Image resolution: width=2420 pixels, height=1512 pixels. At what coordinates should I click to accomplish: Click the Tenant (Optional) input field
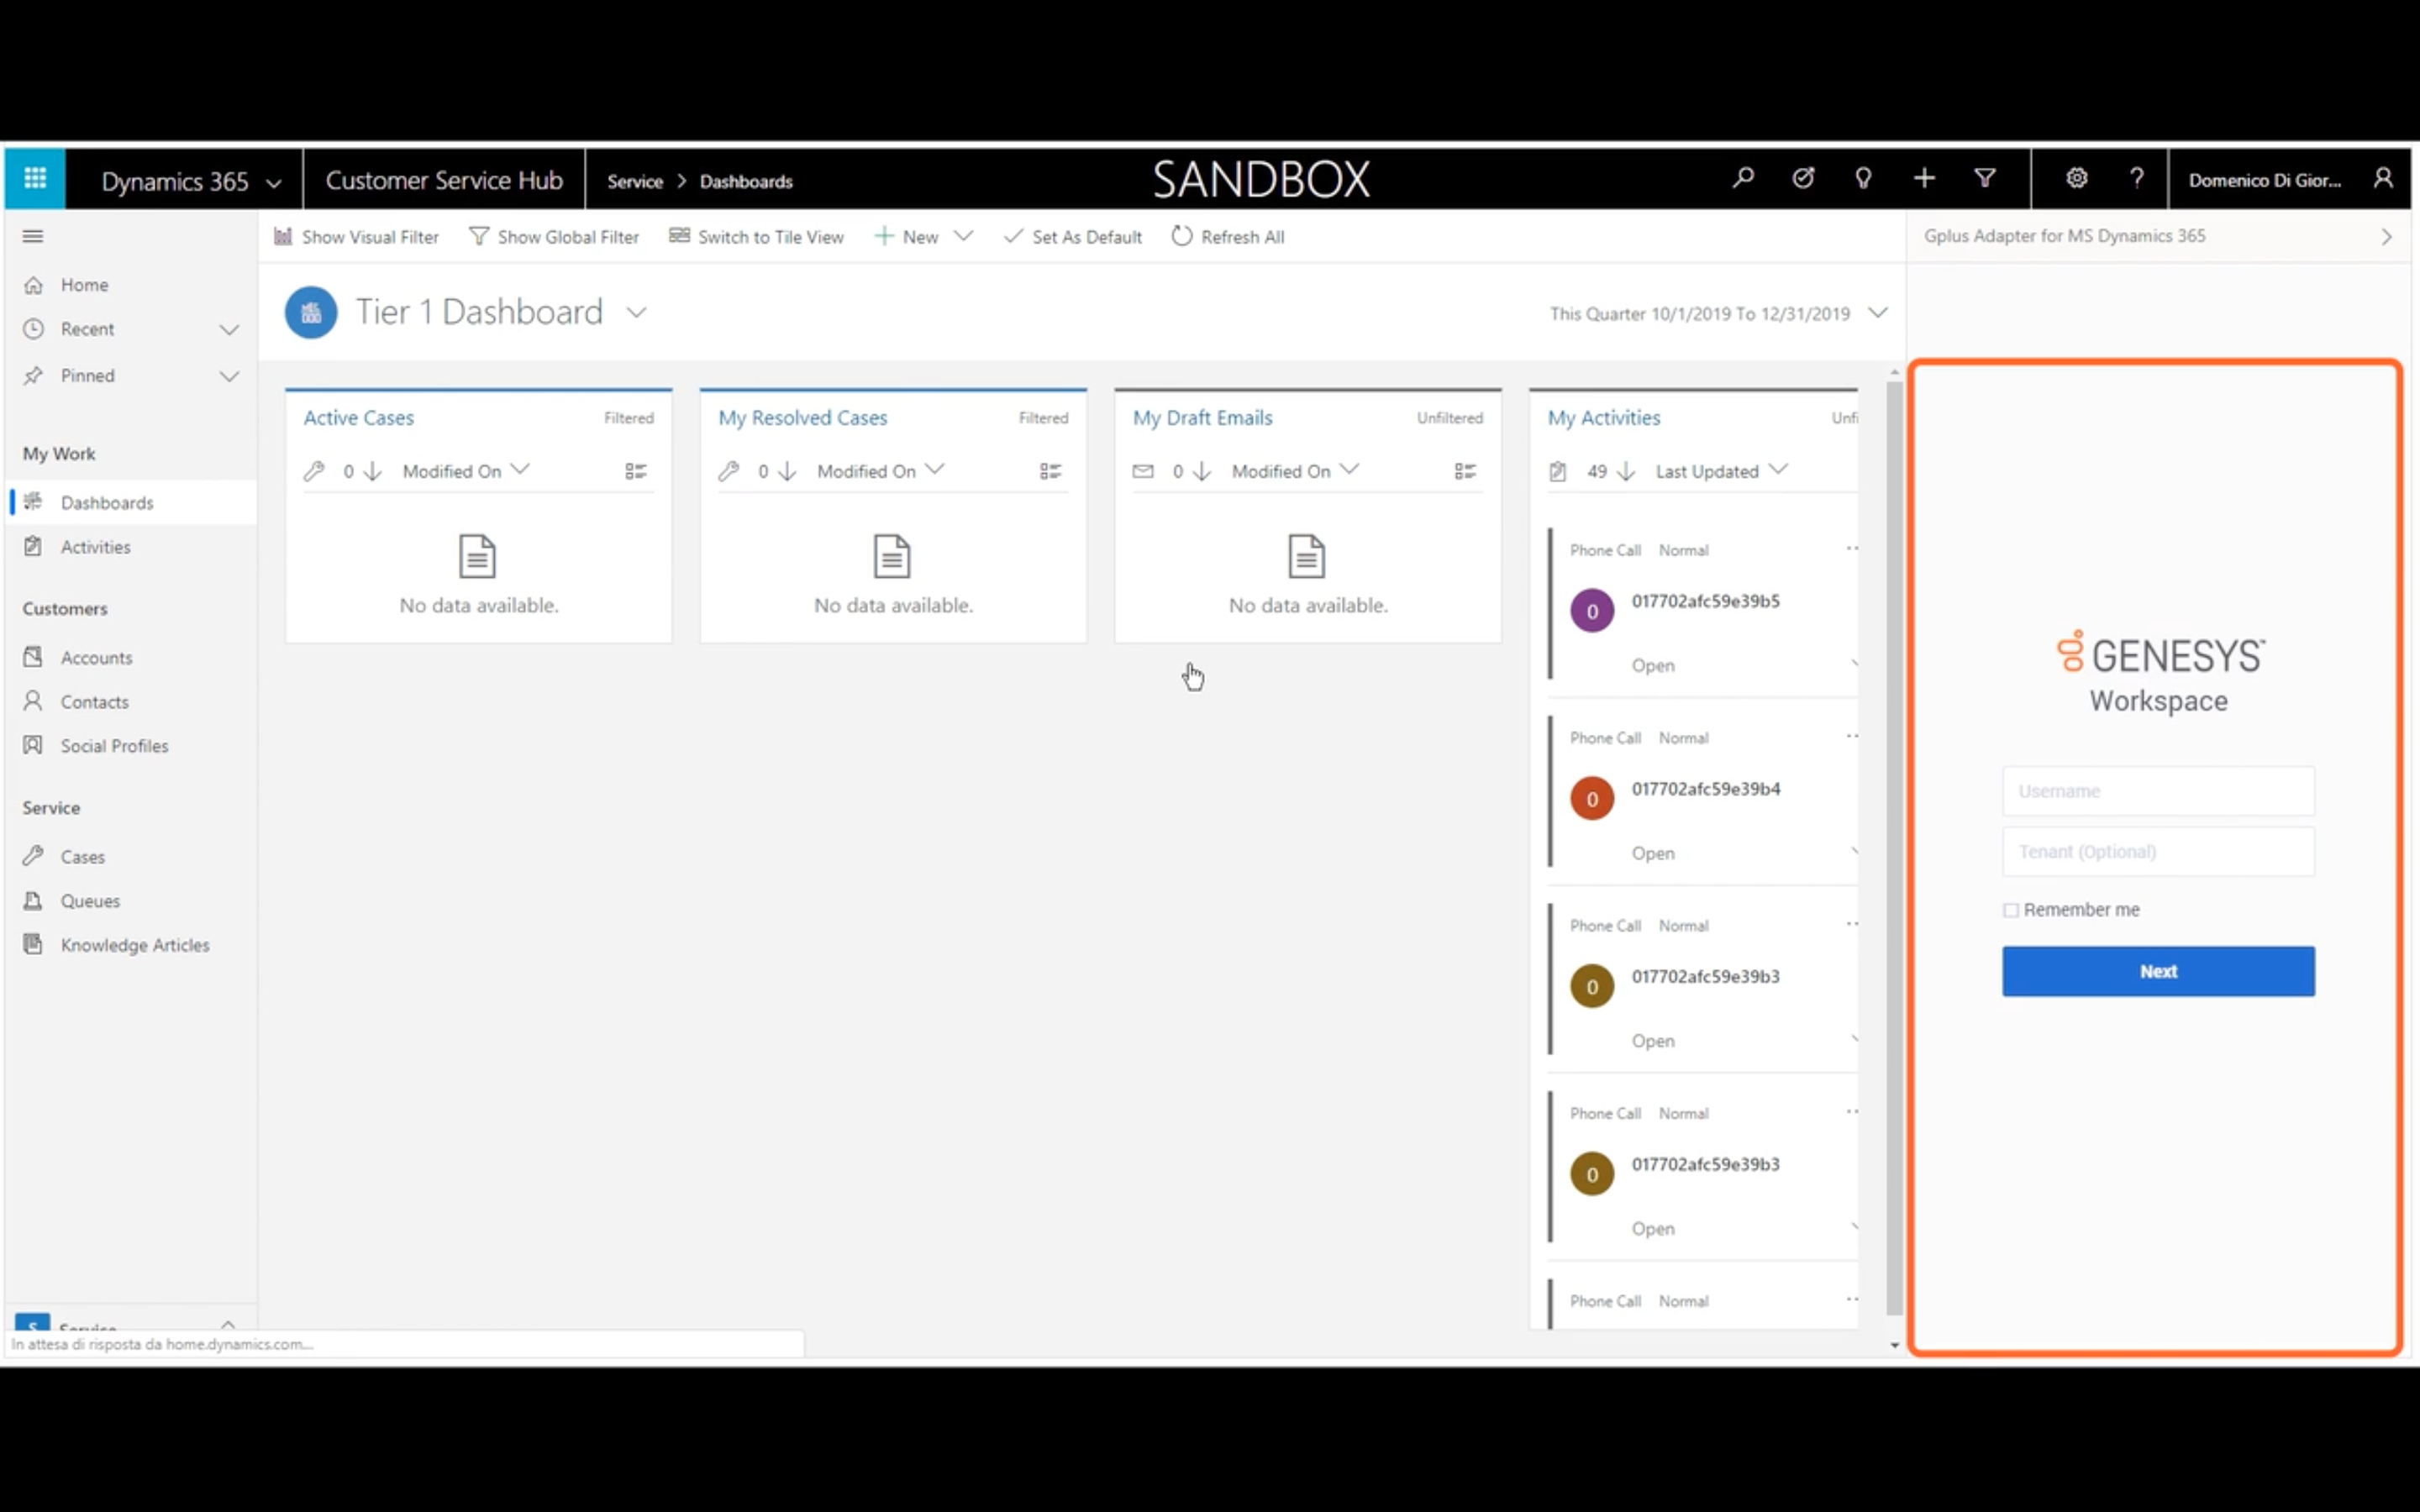click(2158, 852)
